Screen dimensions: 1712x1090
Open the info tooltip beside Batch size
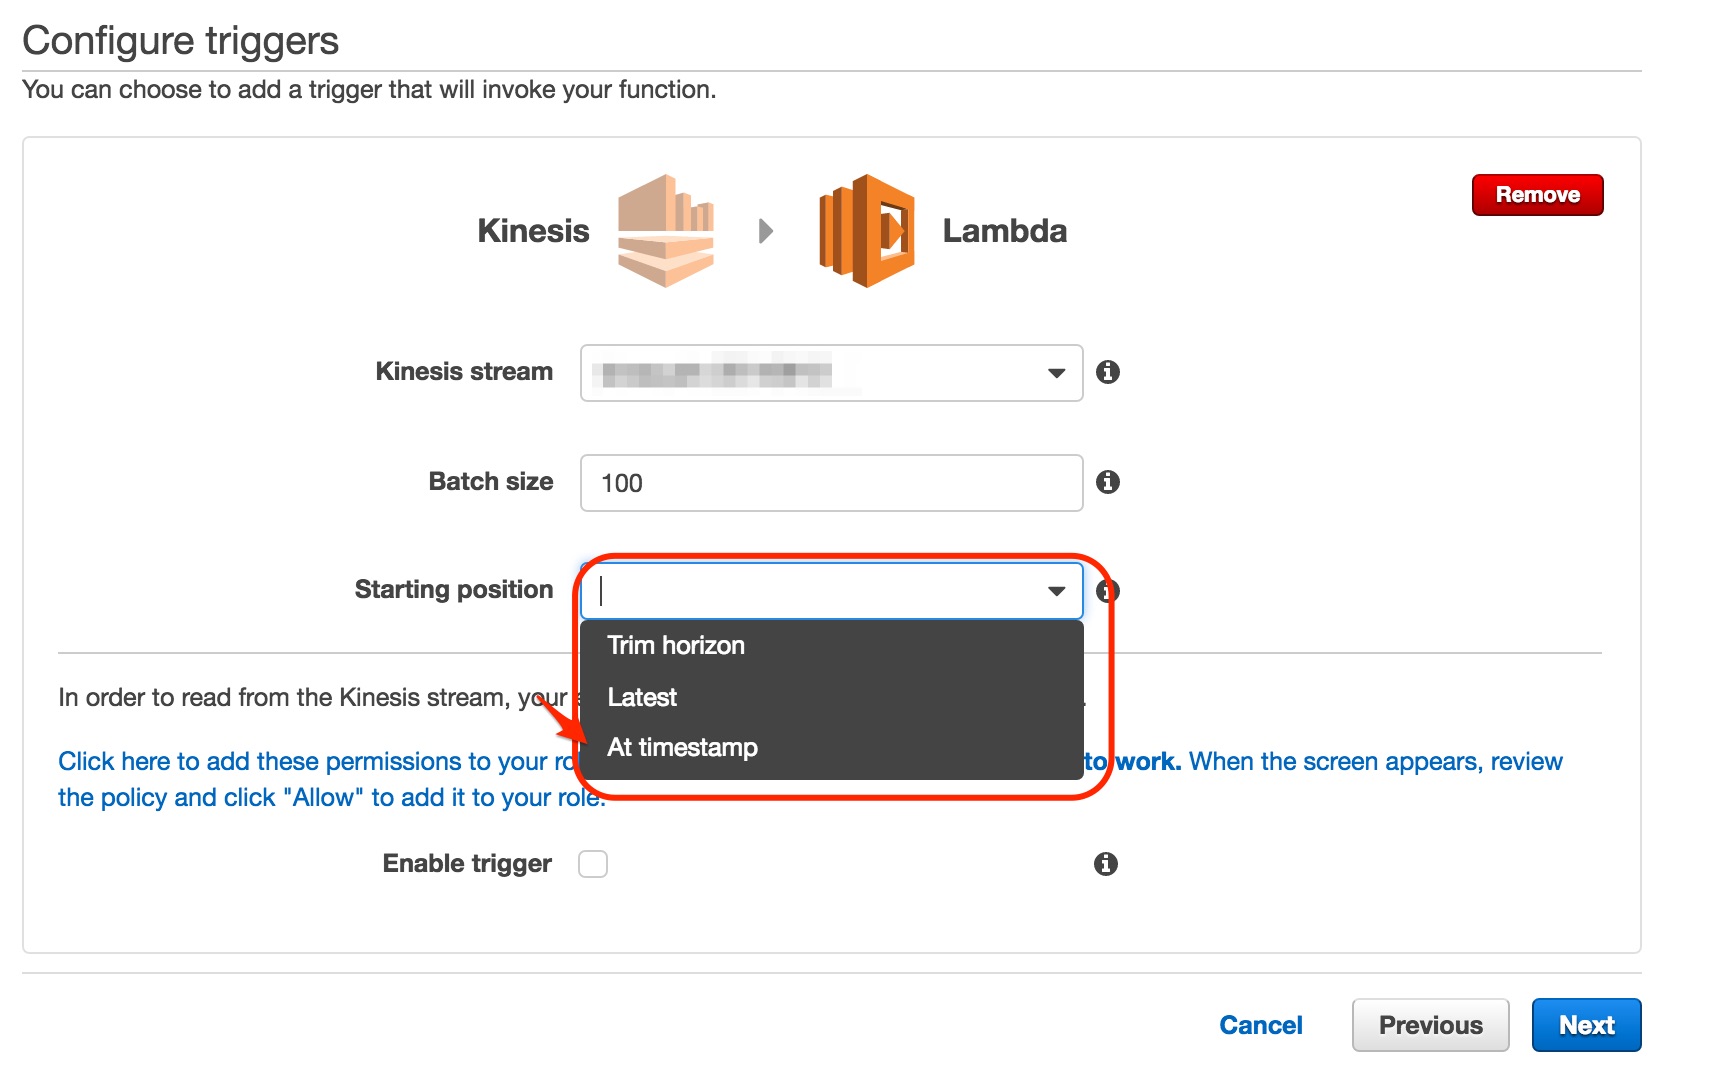[x=1107, y=482]
